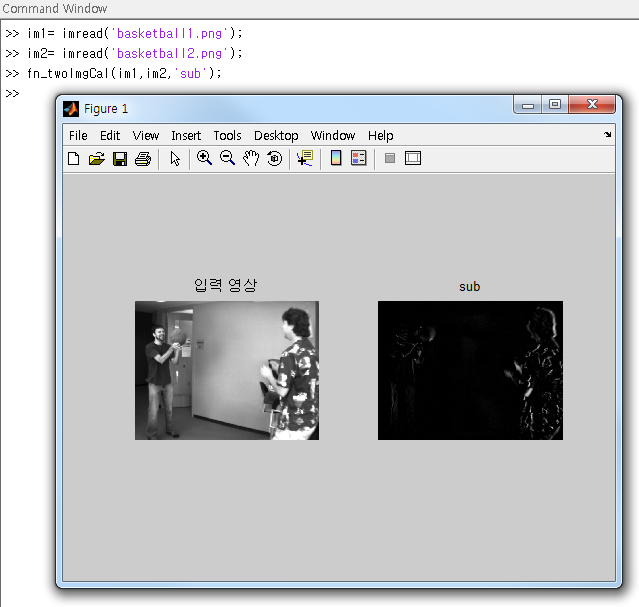The image size is (639, 607).
Task: Click the 'basketball1.png' string in Command Window
Action: tap(170, 33)
